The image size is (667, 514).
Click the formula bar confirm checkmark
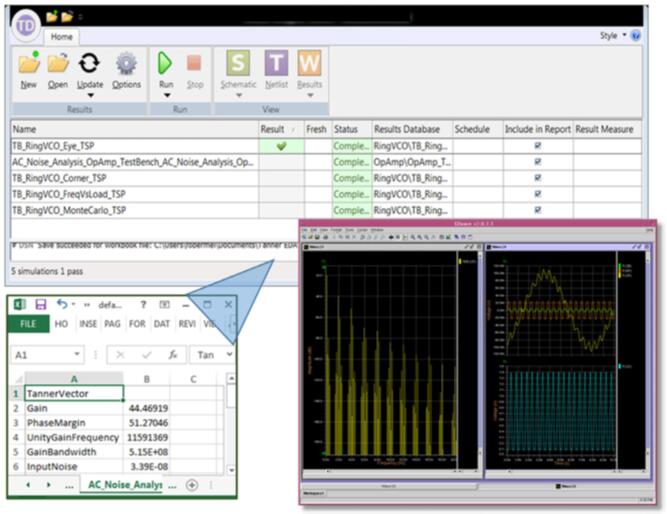(x=147, y=355)
